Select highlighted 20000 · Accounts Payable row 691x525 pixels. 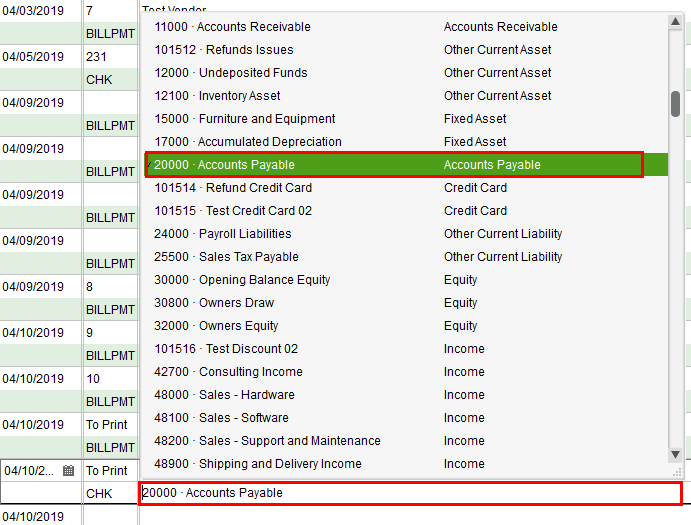[x=406, y=165]
